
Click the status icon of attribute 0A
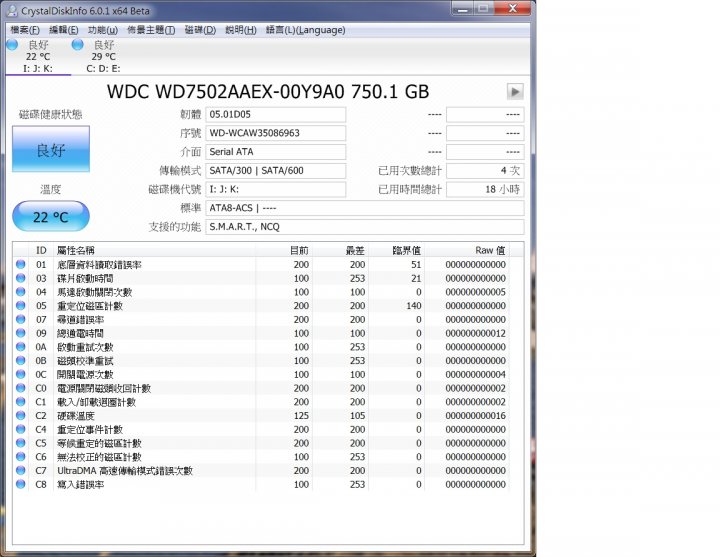[x=21, y=347]
